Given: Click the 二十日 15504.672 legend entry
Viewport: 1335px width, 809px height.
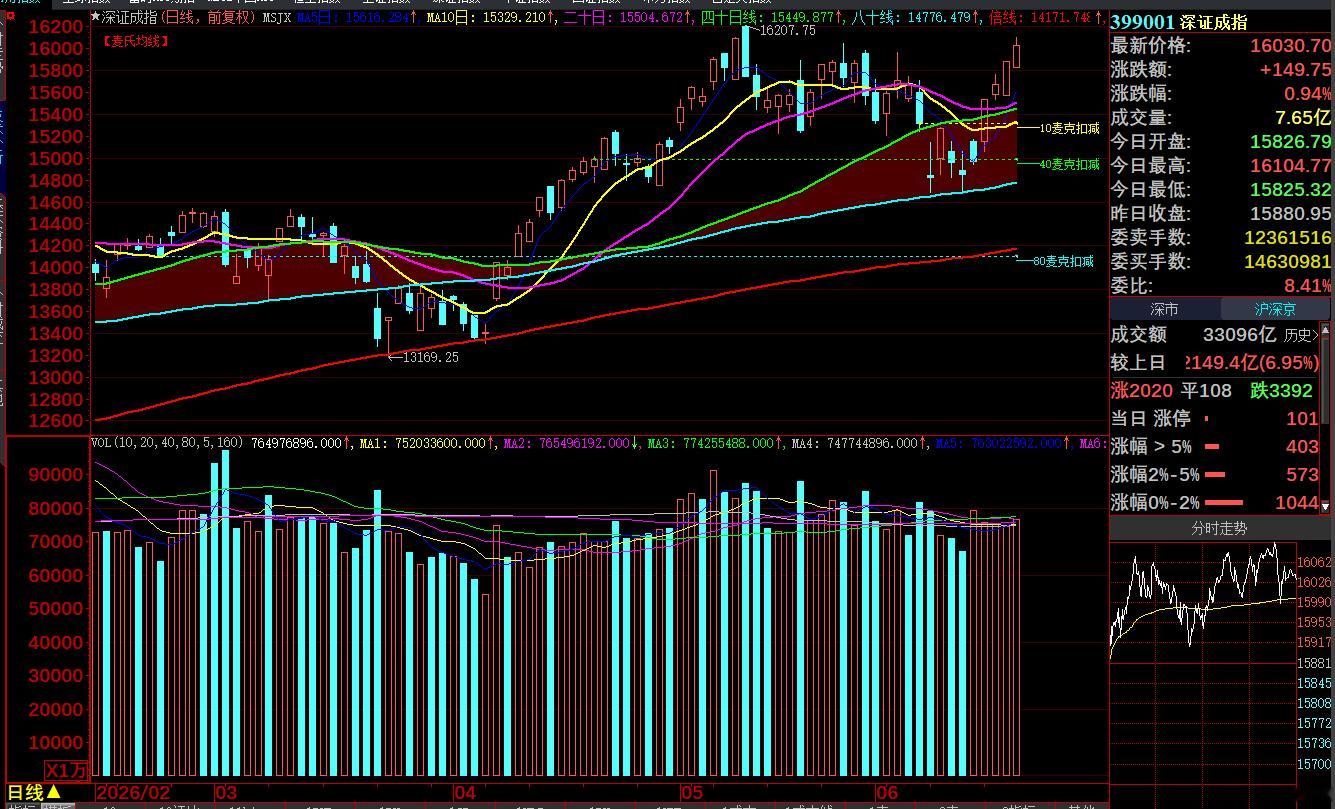Looking at the screenshot, I should tap(626, 18).
